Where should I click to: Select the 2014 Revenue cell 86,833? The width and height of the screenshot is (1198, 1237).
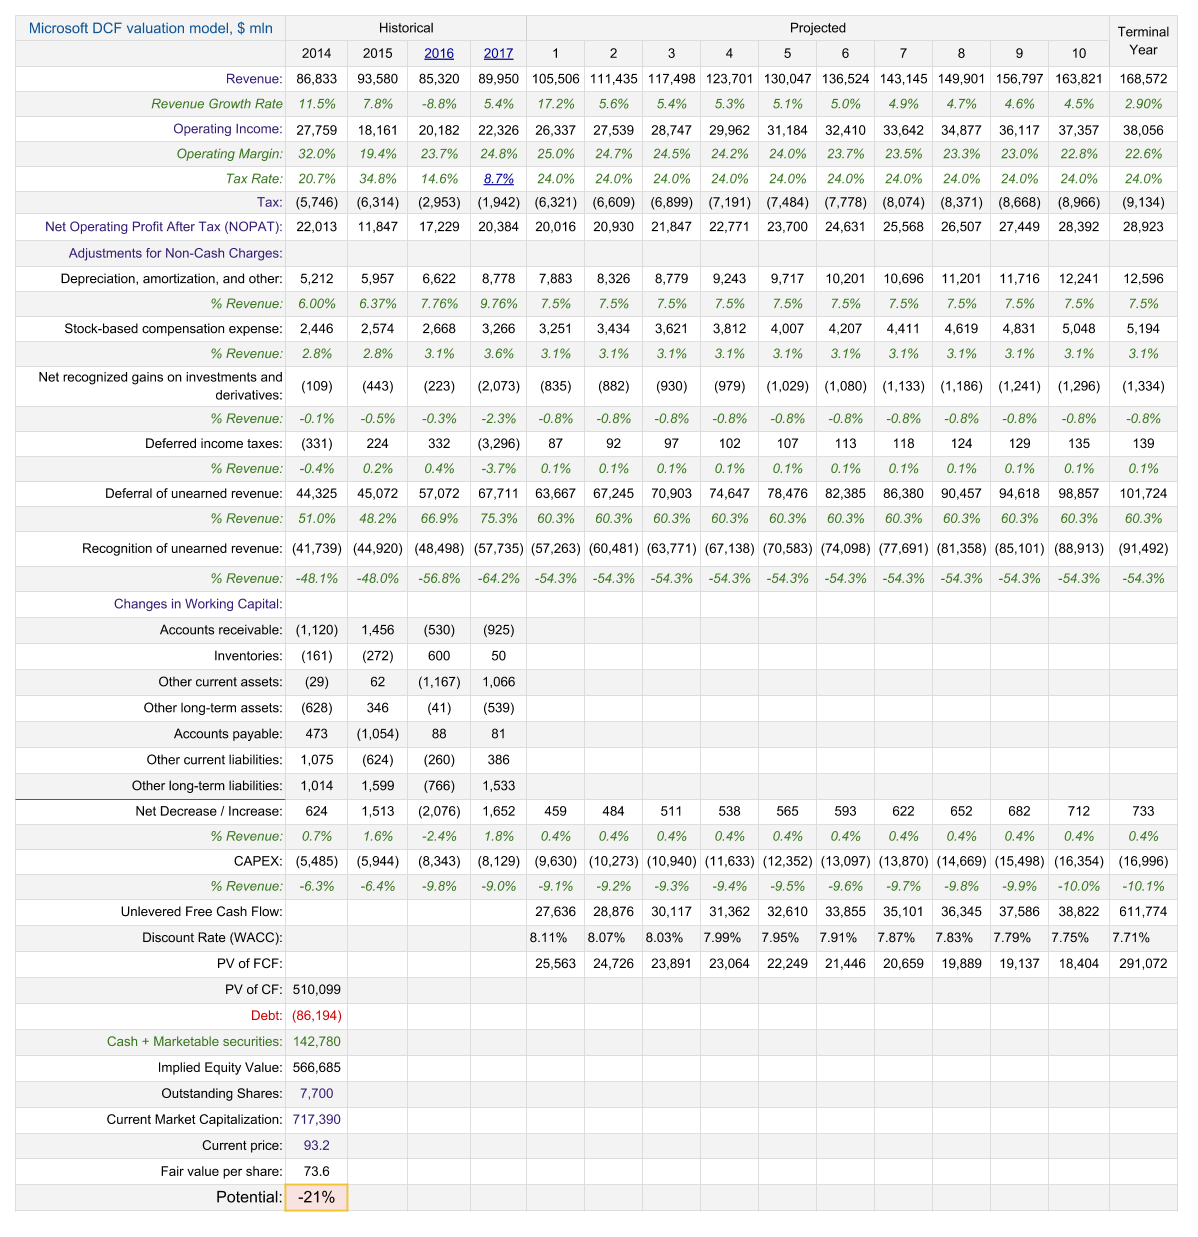[x=316, y=79]
